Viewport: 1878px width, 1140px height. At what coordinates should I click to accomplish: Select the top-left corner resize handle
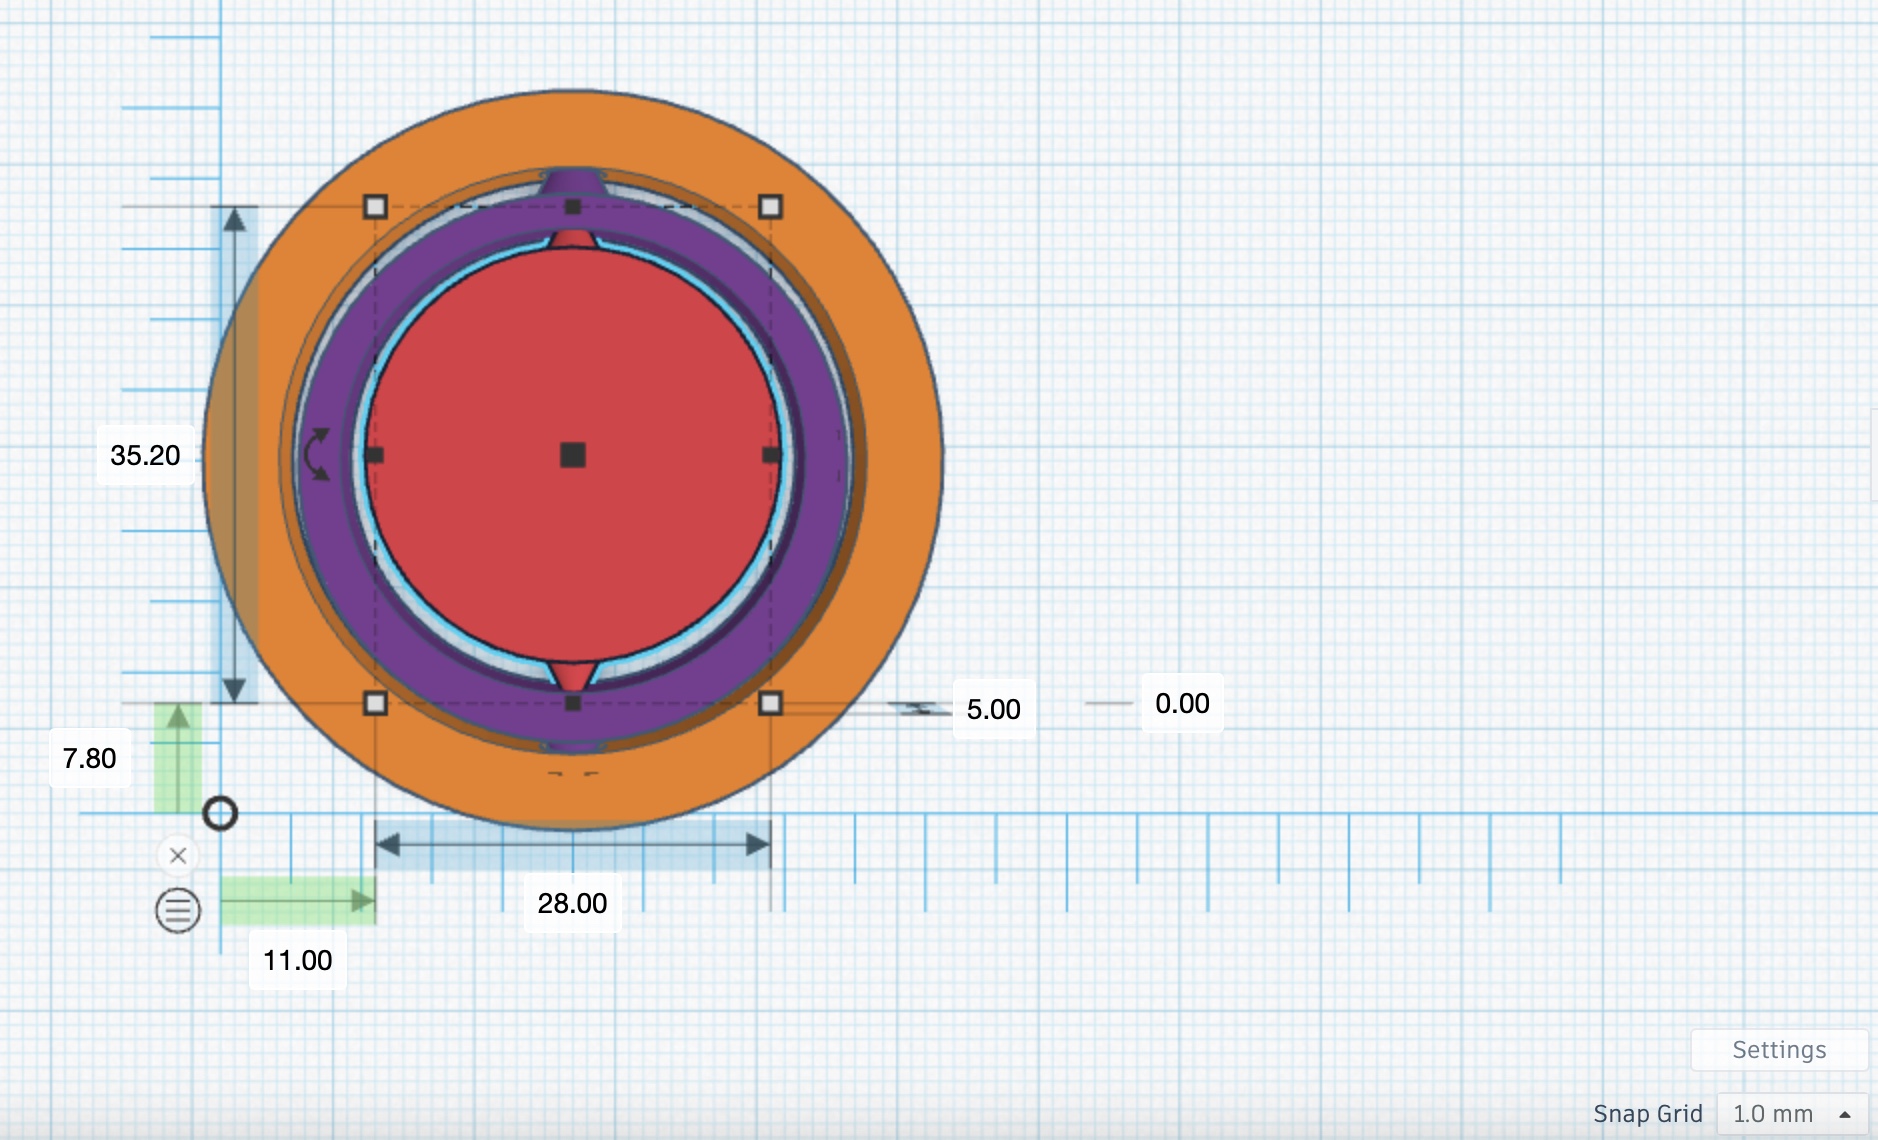tap(375, 207)
